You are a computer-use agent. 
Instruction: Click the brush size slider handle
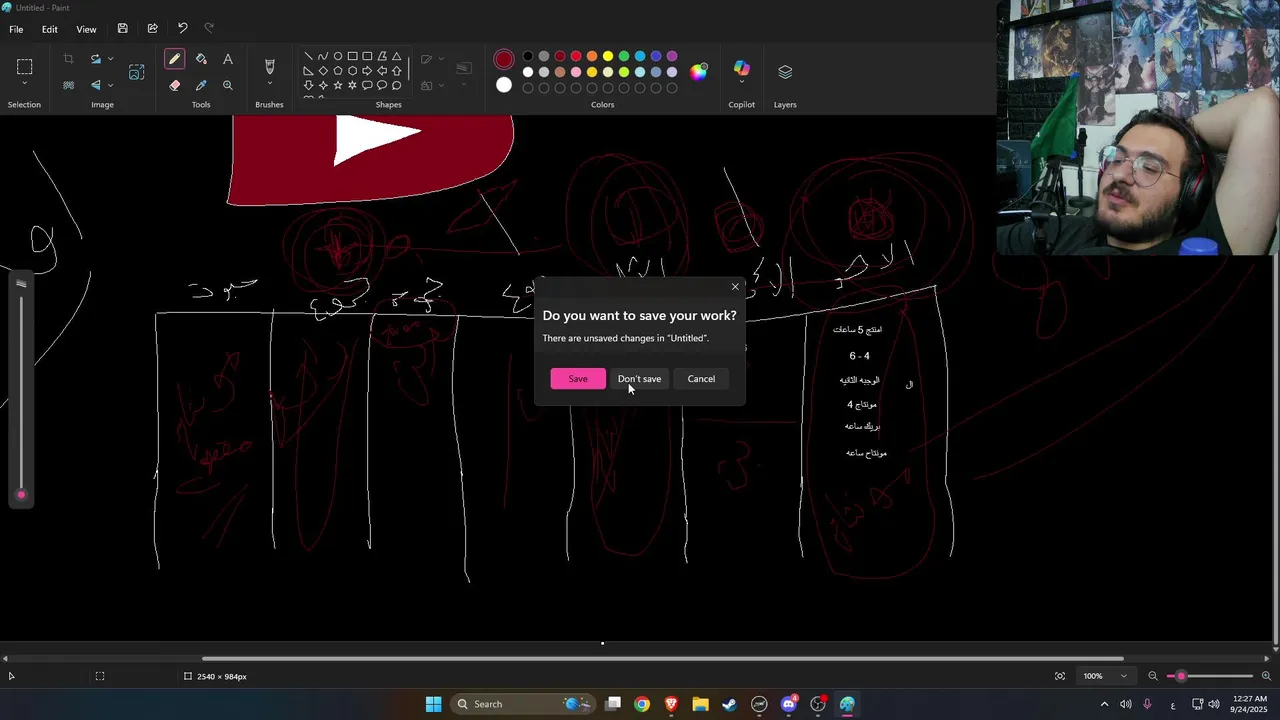20,494
